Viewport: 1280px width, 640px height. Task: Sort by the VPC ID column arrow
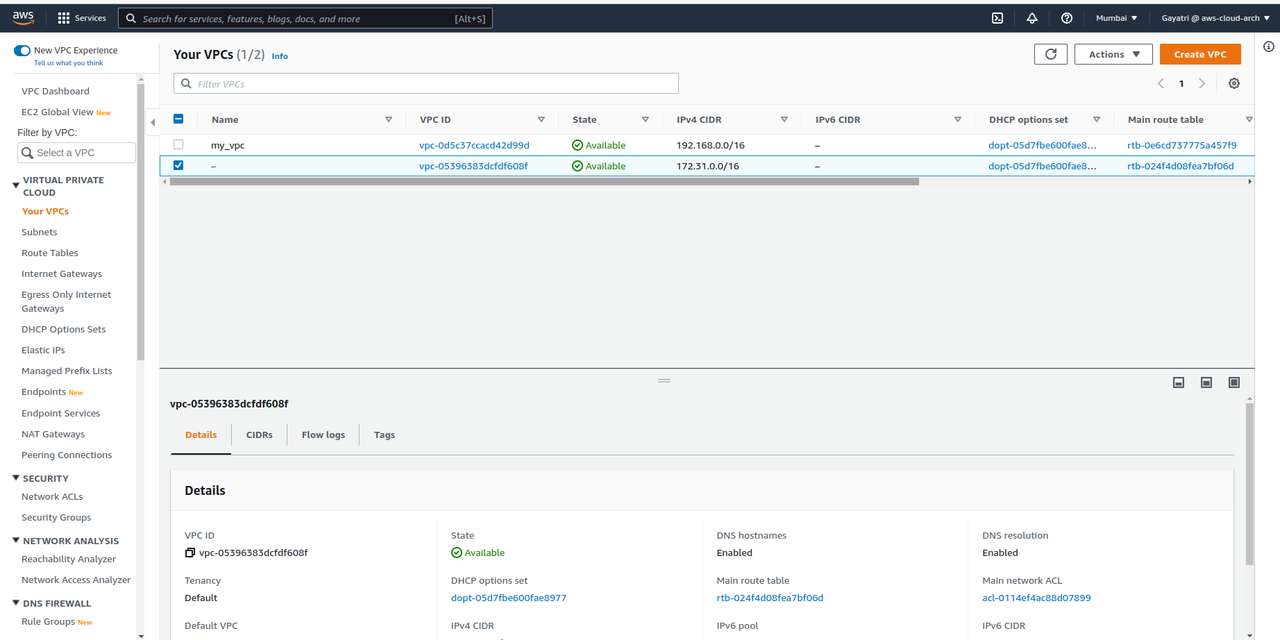[x=541, y=120]
